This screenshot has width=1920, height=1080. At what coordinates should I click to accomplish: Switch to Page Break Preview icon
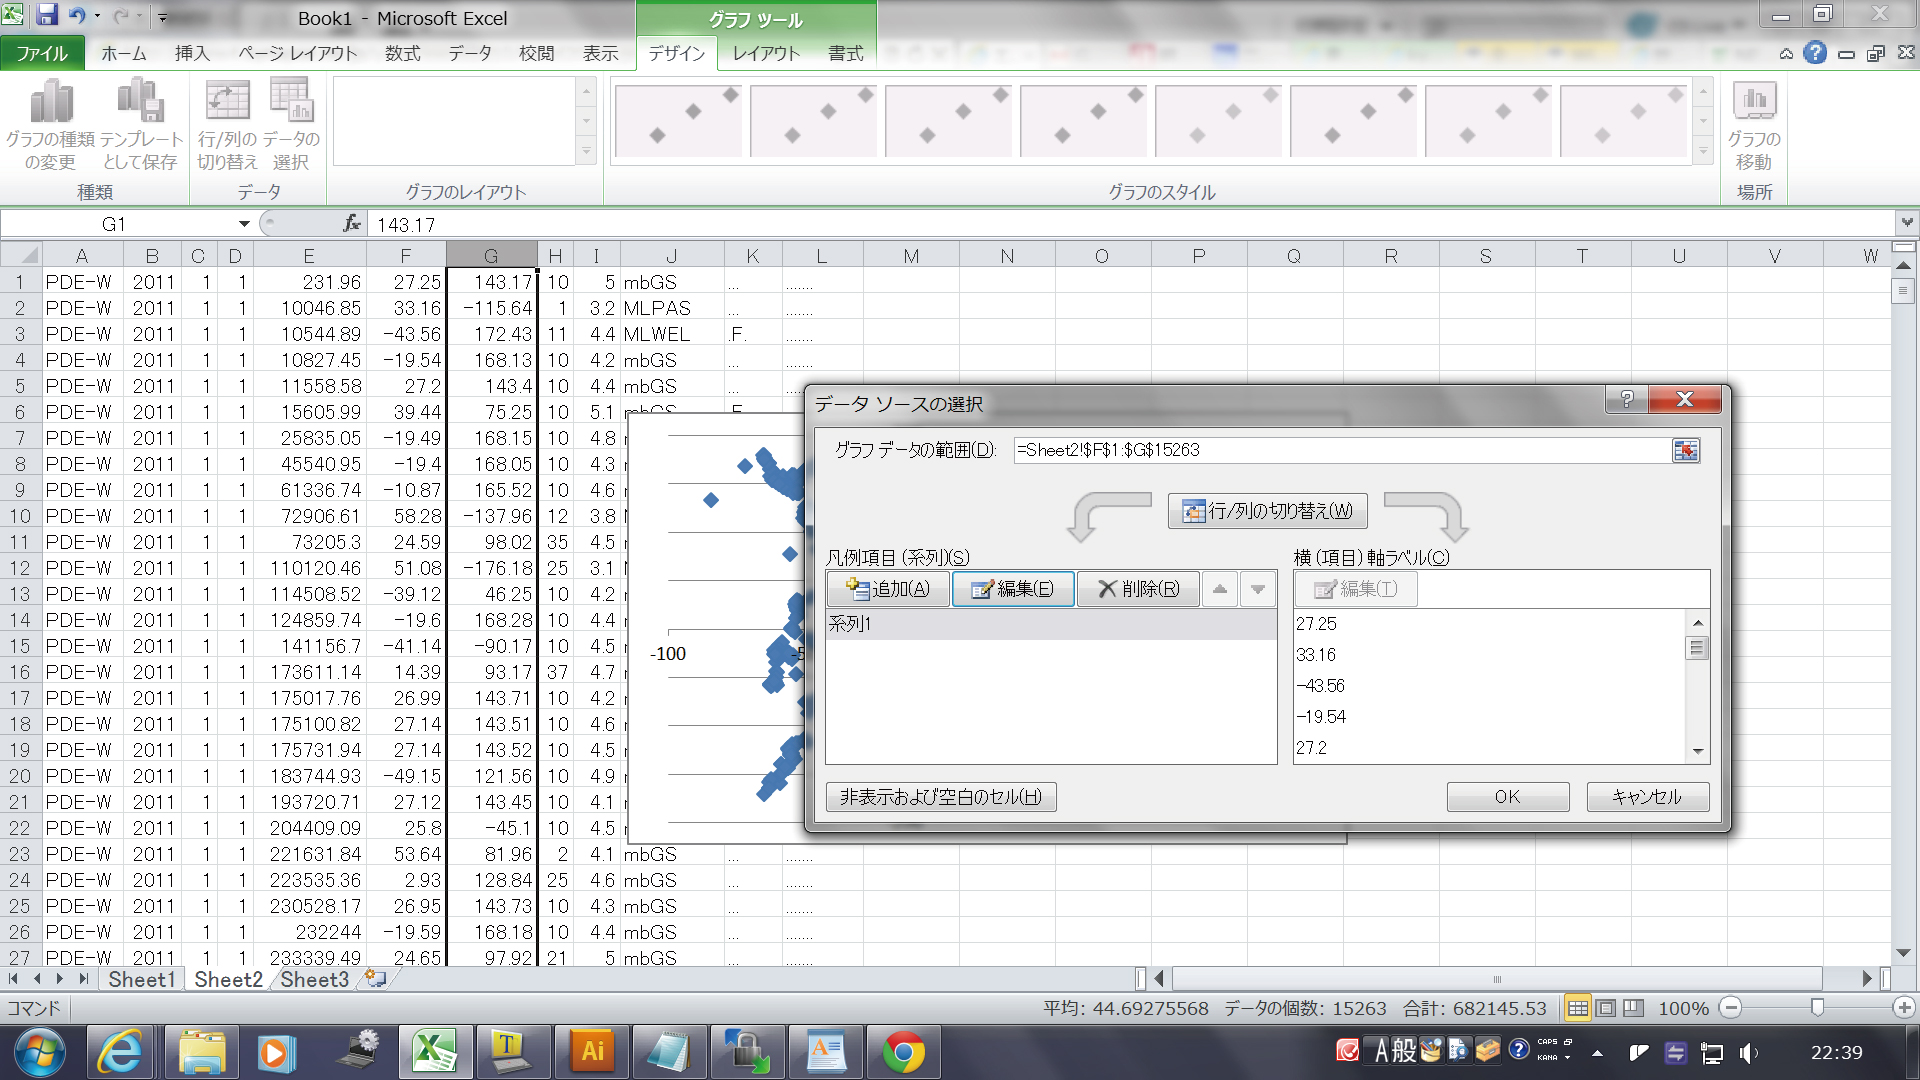pos(1633,1008)
